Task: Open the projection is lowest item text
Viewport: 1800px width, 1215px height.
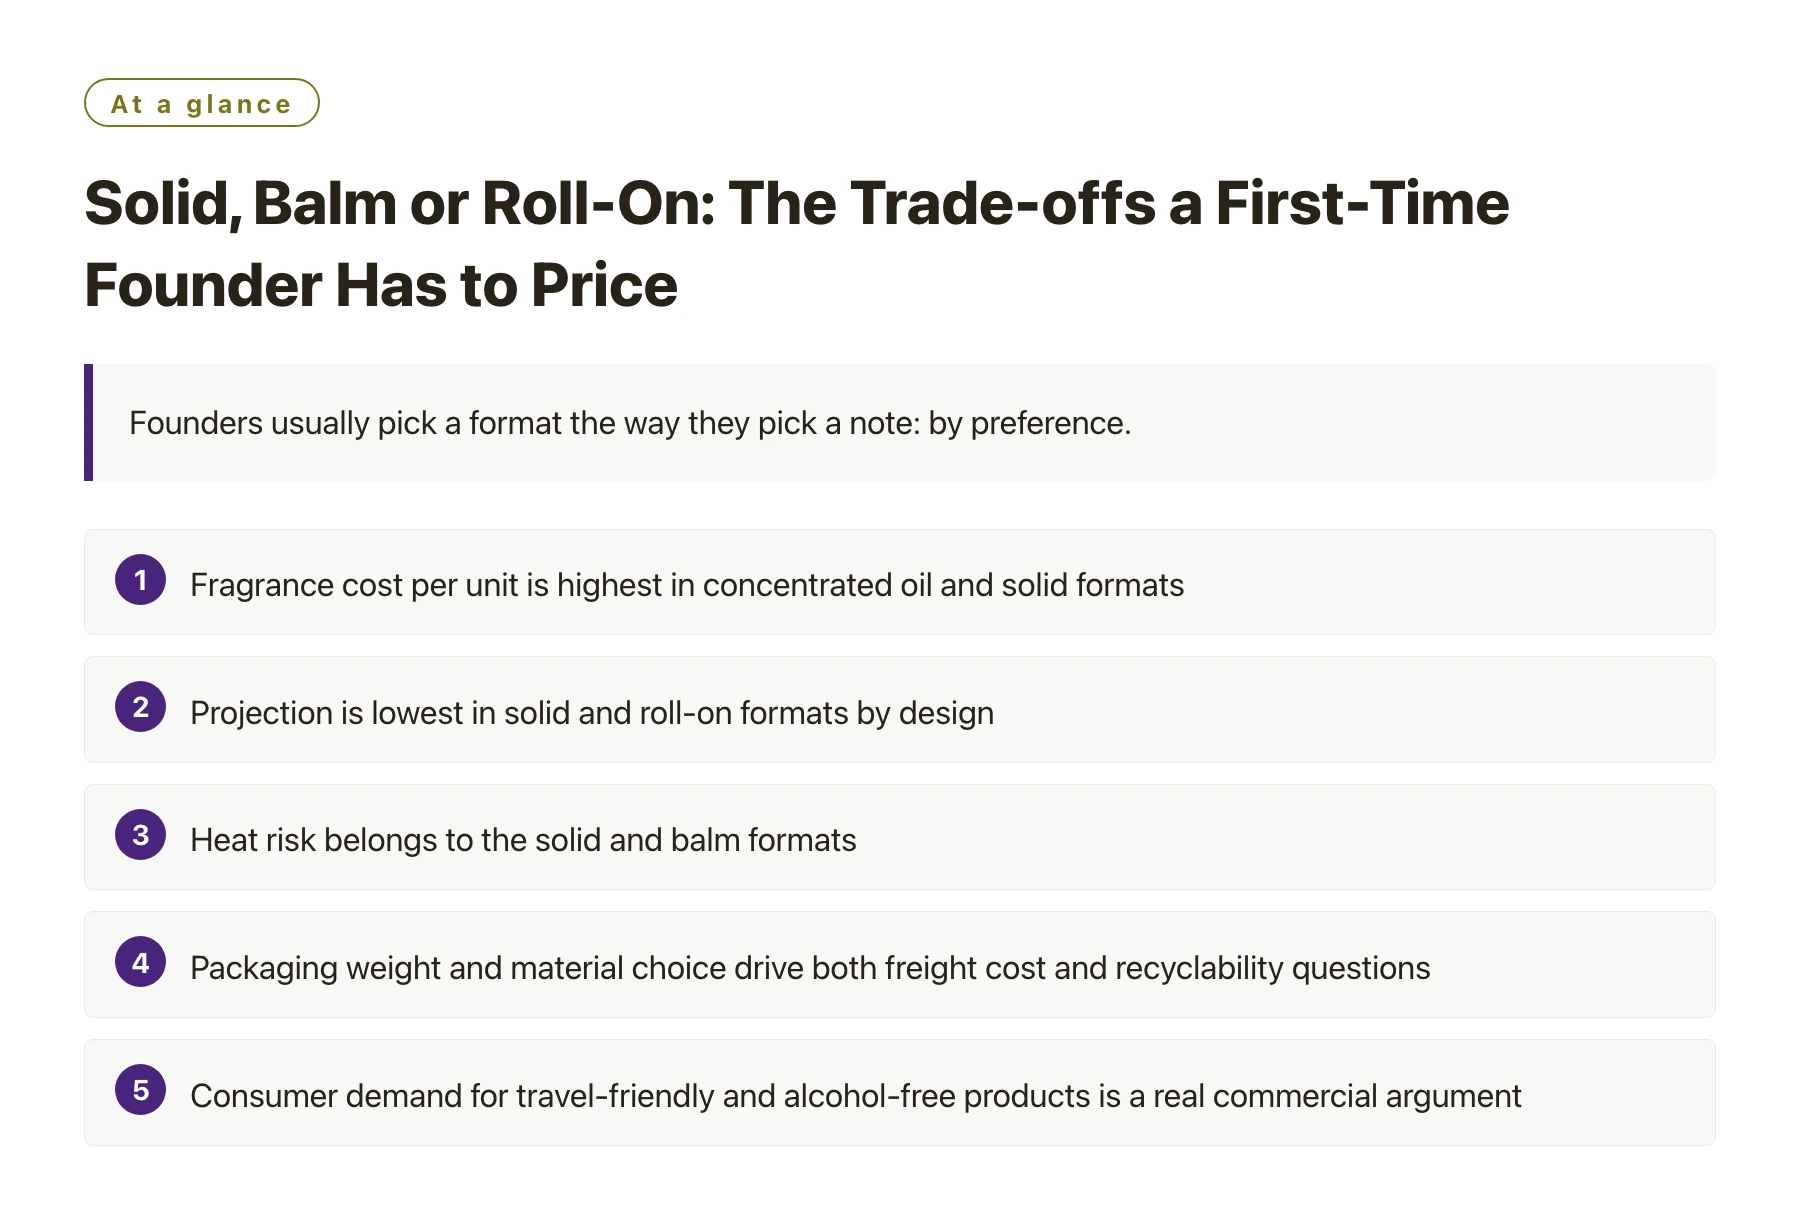Action: [592, 713]
